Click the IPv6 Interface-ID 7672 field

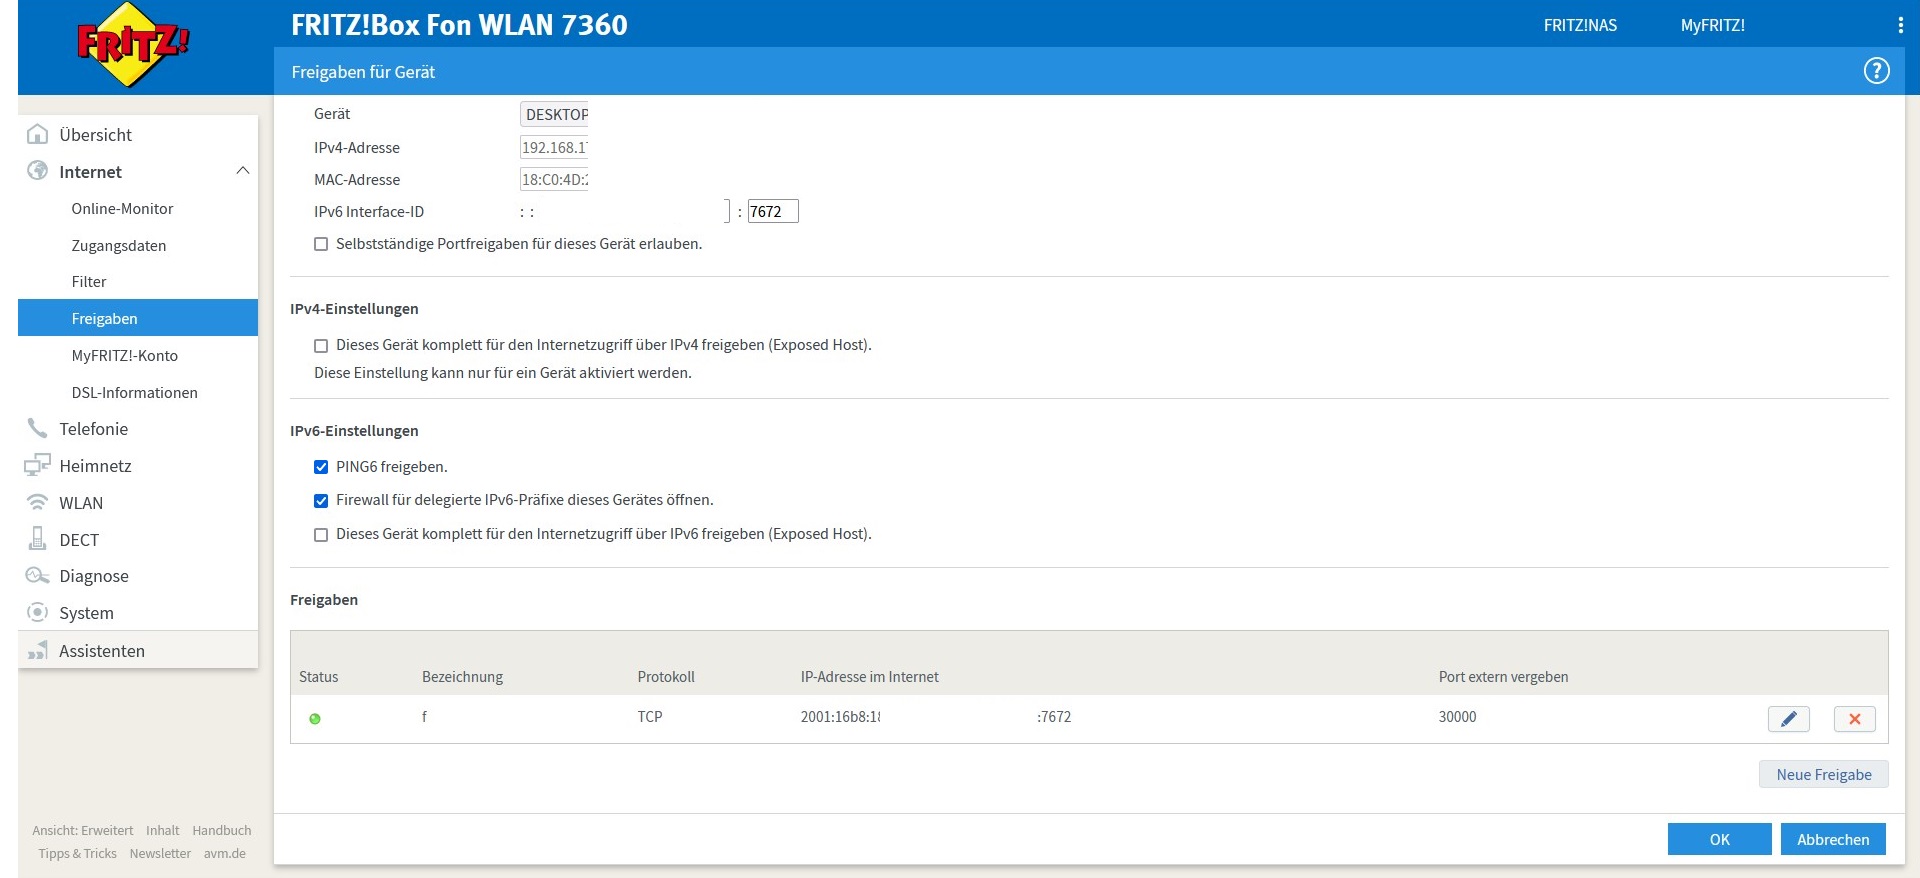coord(772,211)
